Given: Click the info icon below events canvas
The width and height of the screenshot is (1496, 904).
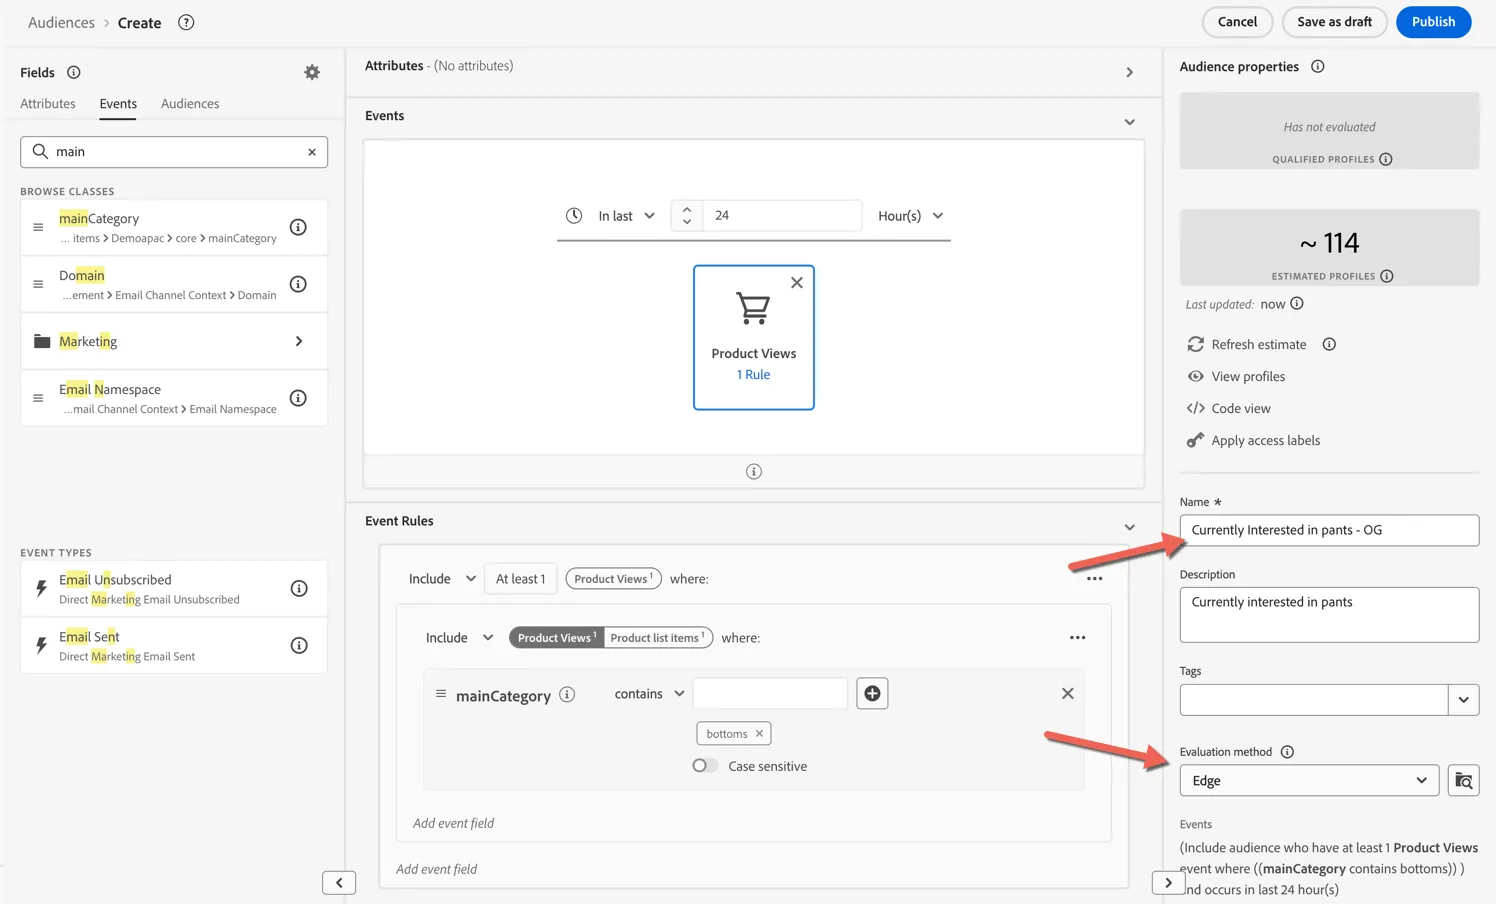Looking at the screenshot, I should point(754,471).
